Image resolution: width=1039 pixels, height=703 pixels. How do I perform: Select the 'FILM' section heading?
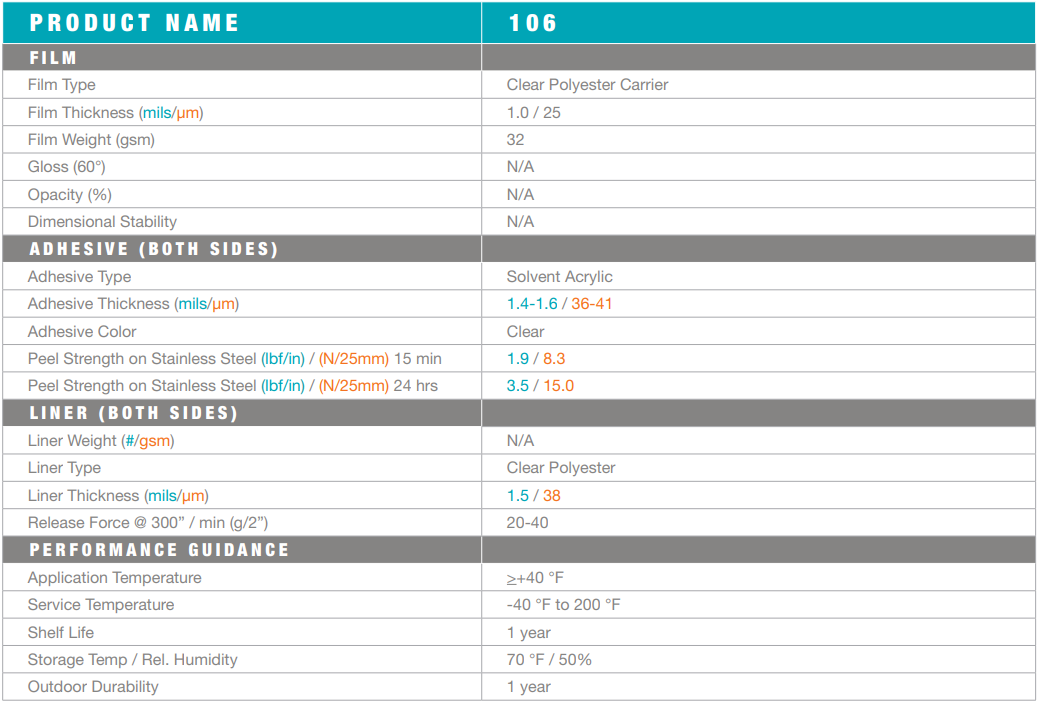[x=53, y=58]
